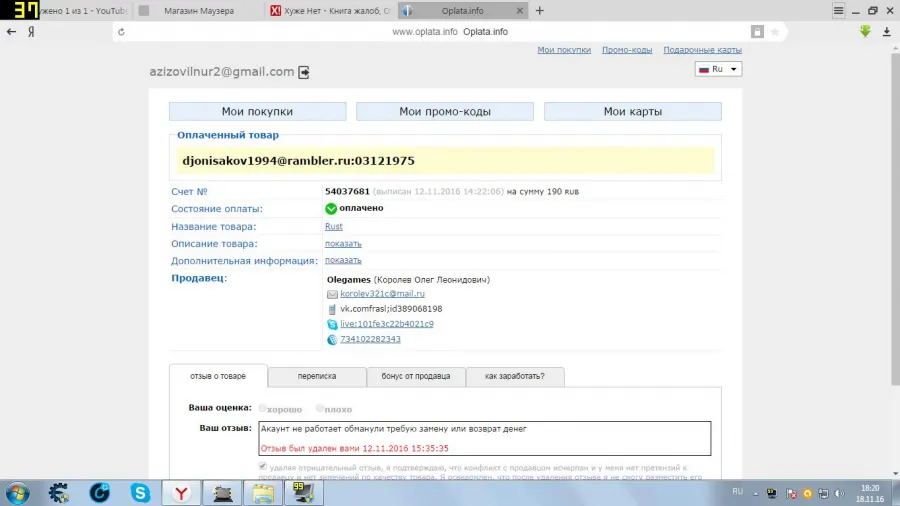Image resolution: width=900 pixels, height=506 pixels.
Task: Open the 'Подарочные карты' top link
Action: pos(702,50)
